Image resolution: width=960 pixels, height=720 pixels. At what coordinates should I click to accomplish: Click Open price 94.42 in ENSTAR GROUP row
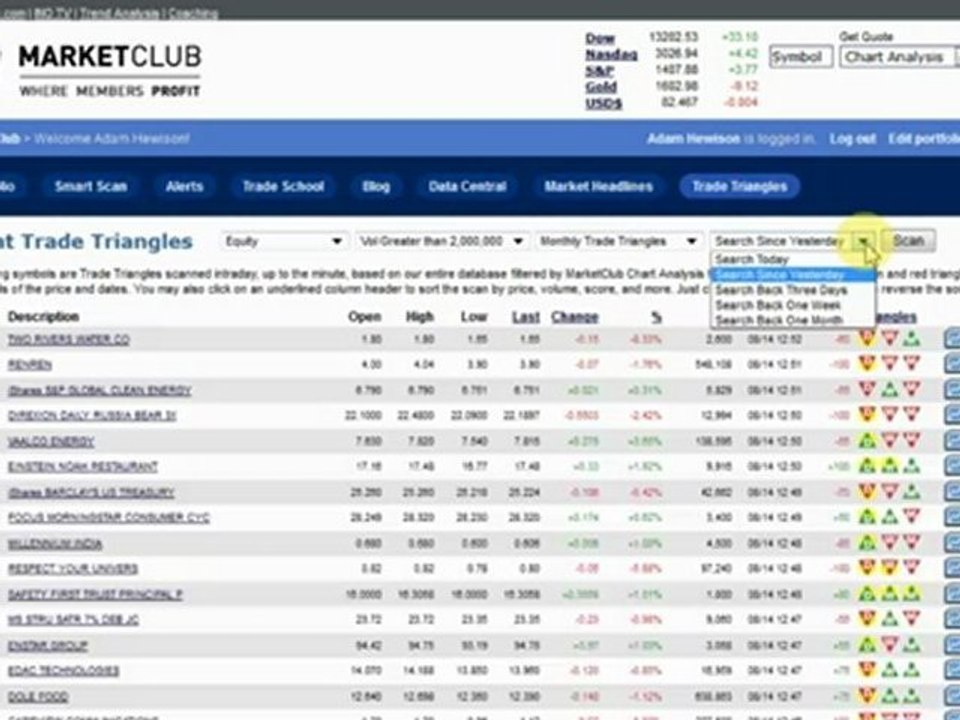[x=368, y=645]
